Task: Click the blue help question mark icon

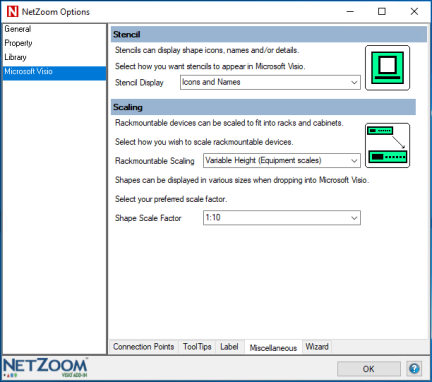Action: click(x=414, y=369)
